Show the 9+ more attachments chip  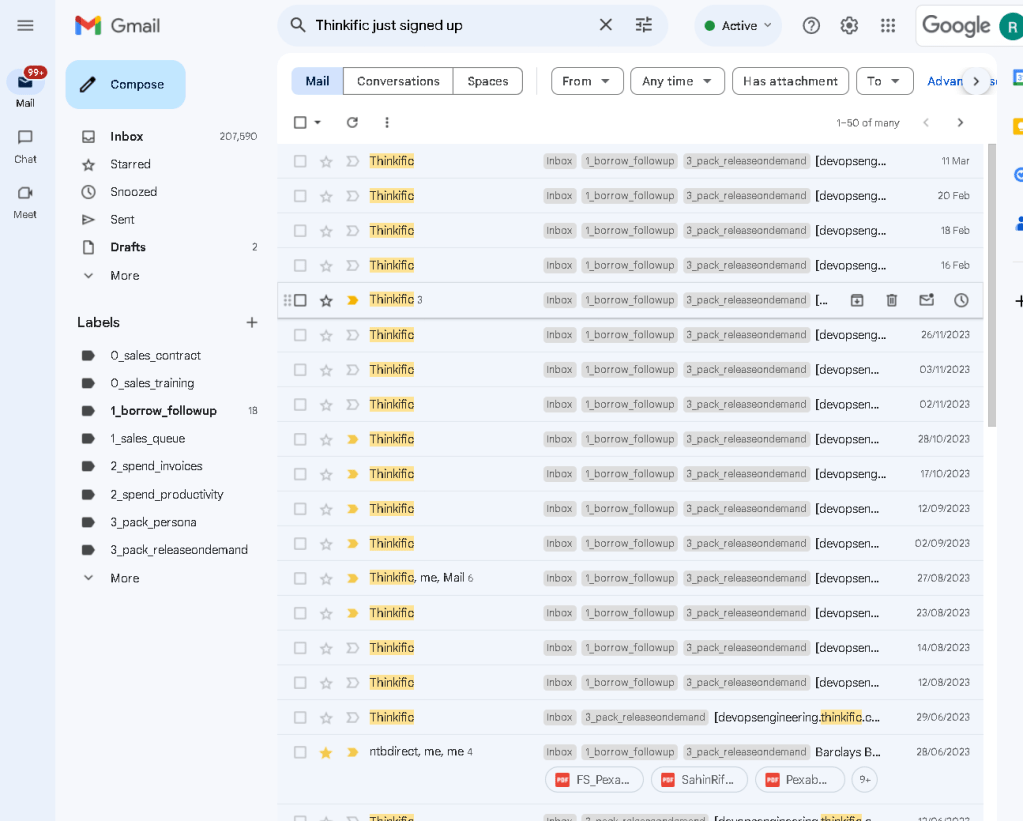(864, 780)
